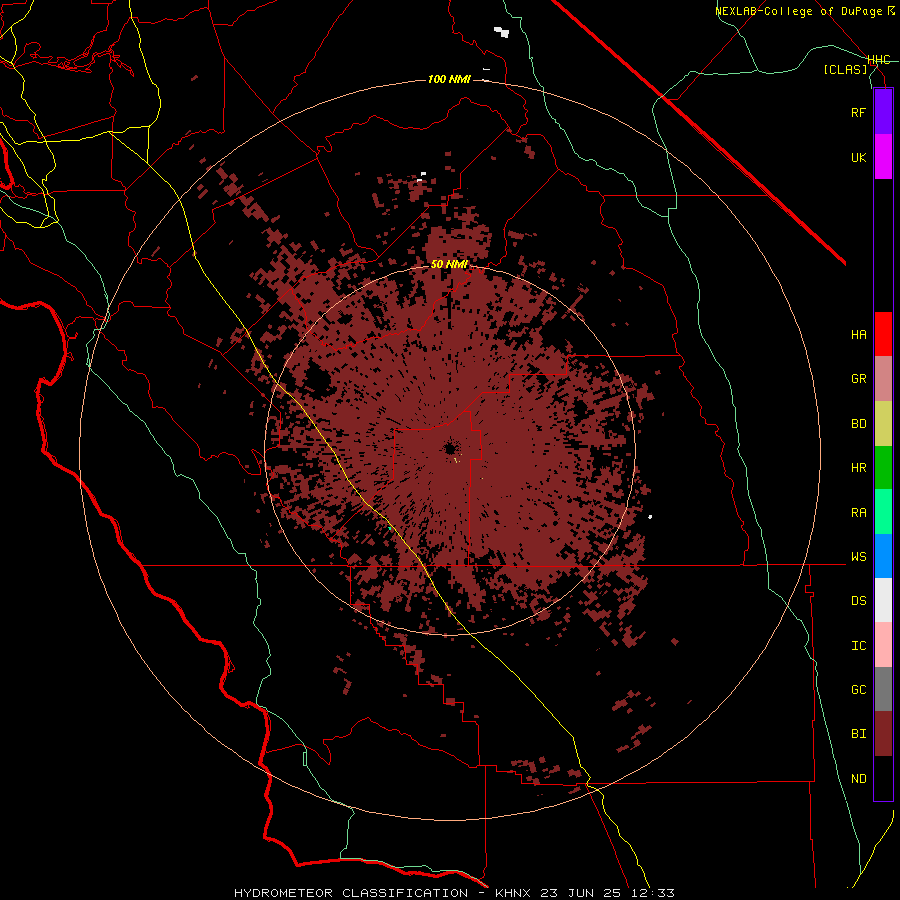Click the magenta UK legend color swatch
The height and width of the screenshot is (900, 900).
coord(883,157)
